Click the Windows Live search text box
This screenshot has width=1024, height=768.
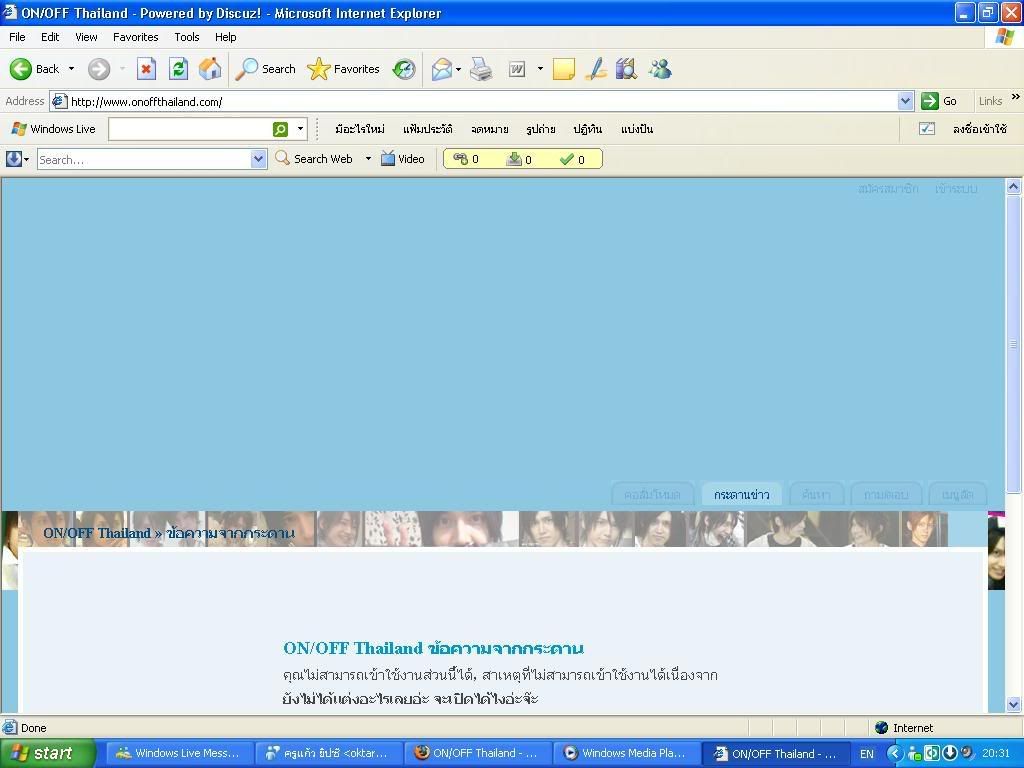190,129
